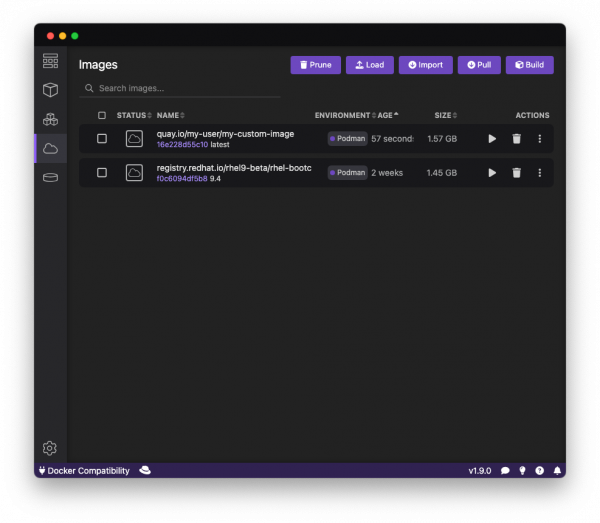
Task: Open kebab menu for my-custom-image row
Action: (x=540, y=138)
